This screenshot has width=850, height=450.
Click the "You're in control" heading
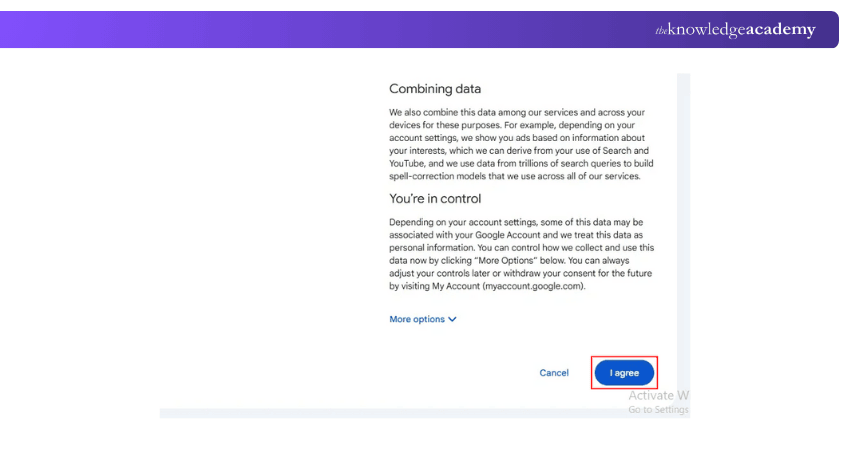click(x=435, y=199)
